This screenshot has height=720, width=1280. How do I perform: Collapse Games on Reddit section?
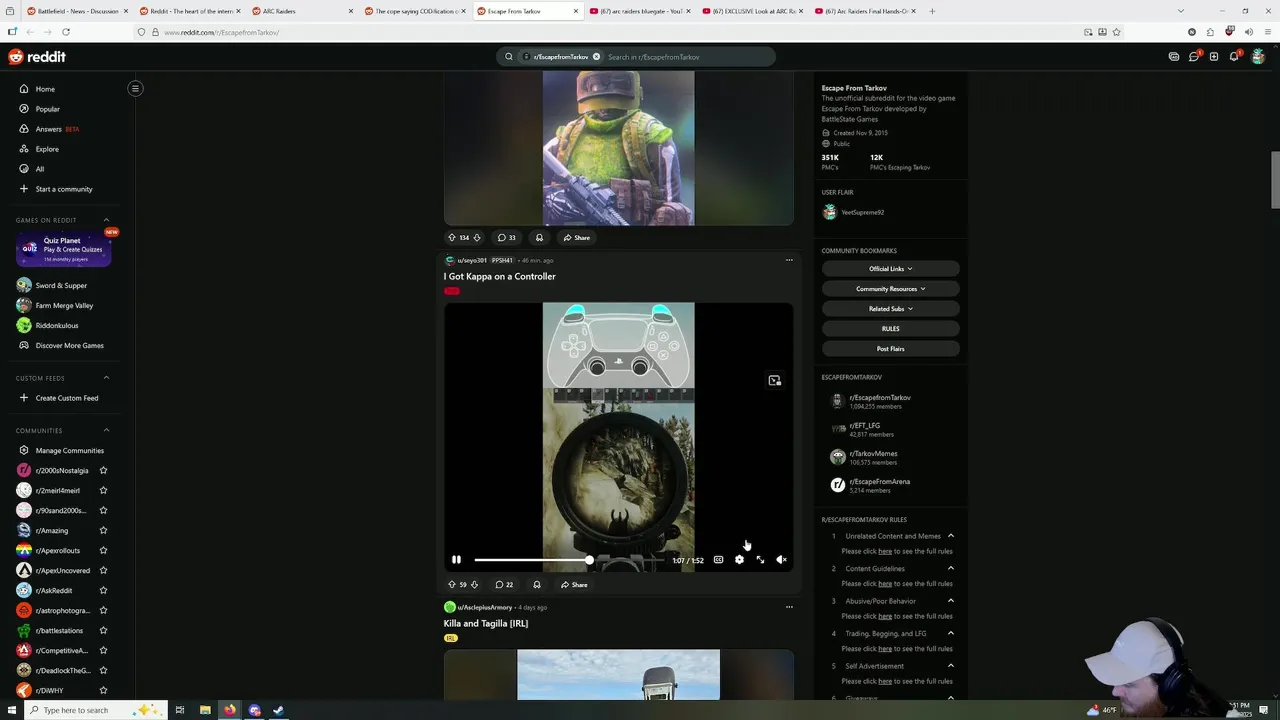pos(106,220)
